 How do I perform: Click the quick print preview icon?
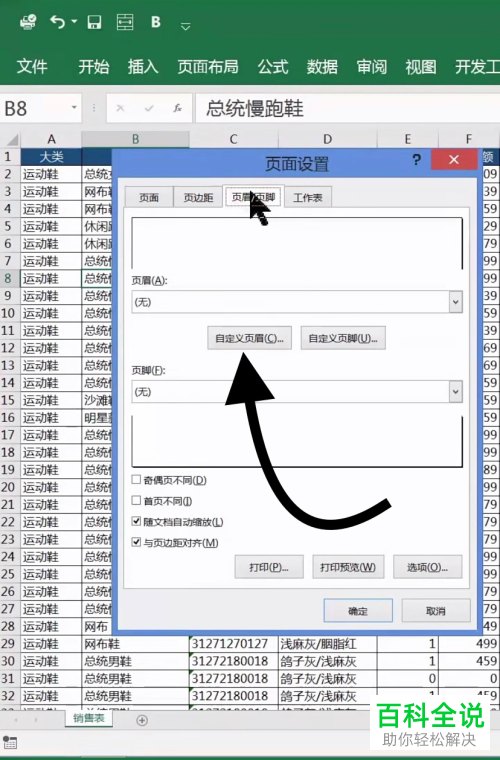point(28,22)
